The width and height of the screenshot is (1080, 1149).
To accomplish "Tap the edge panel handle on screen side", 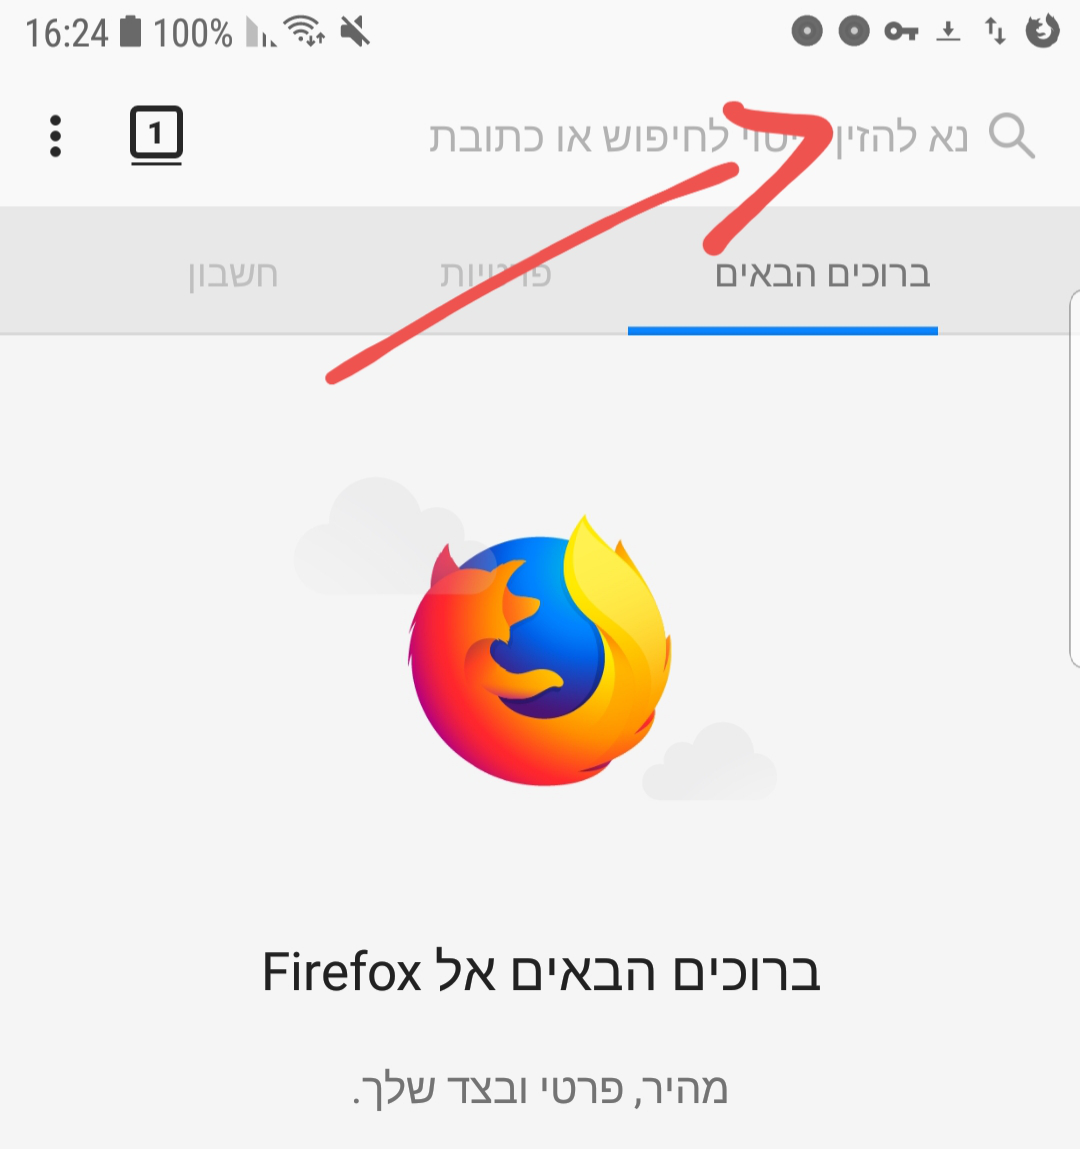I will (x=1074, y=479).
